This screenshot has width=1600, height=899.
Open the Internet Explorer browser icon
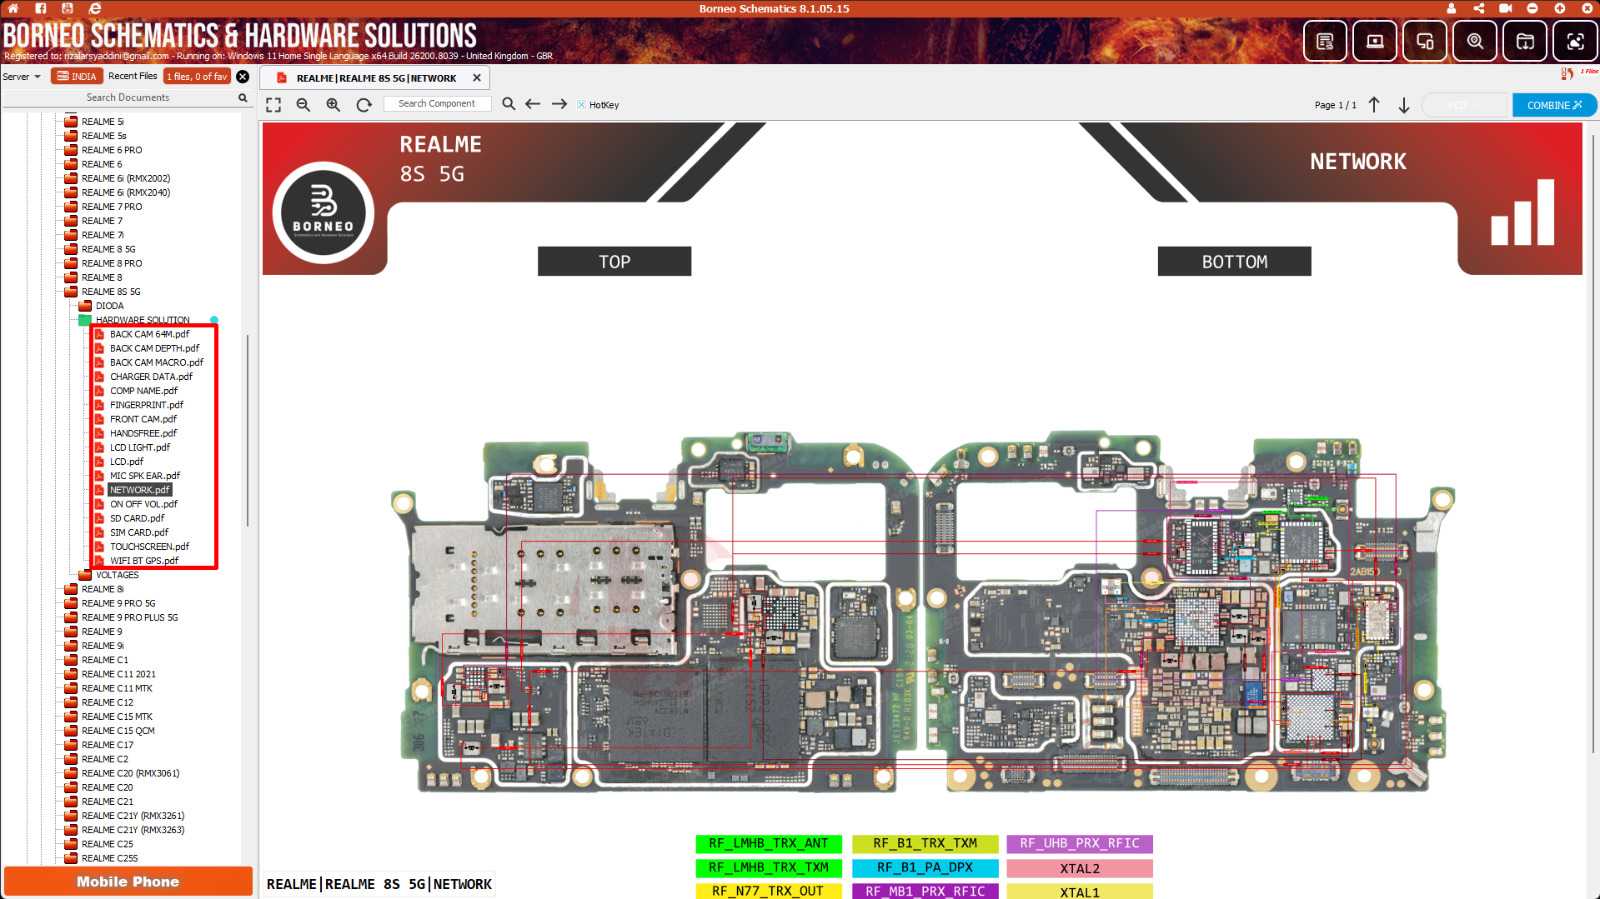[x=96, y=8]
